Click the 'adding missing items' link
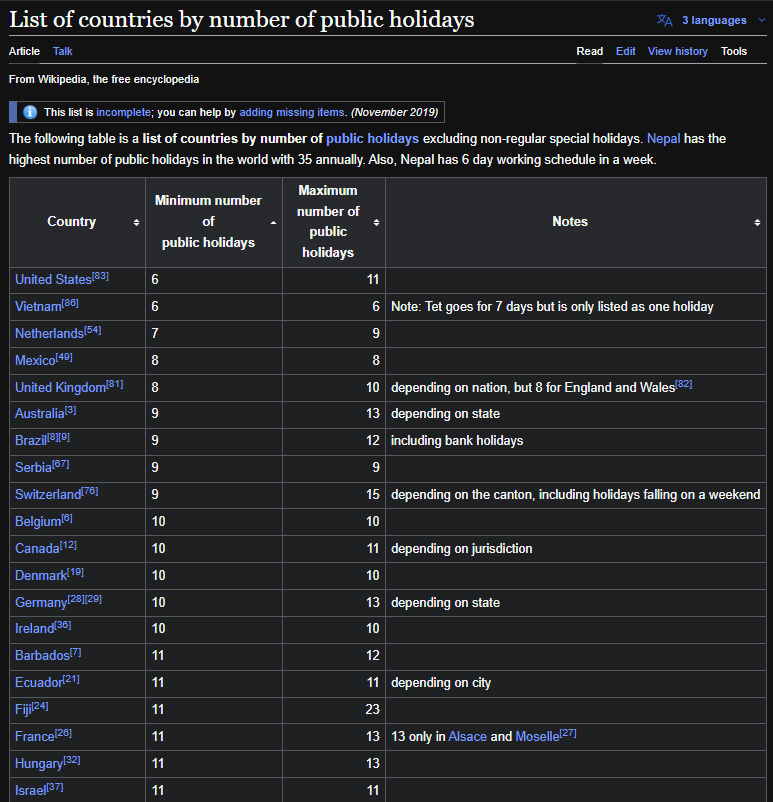 (292, 112)
